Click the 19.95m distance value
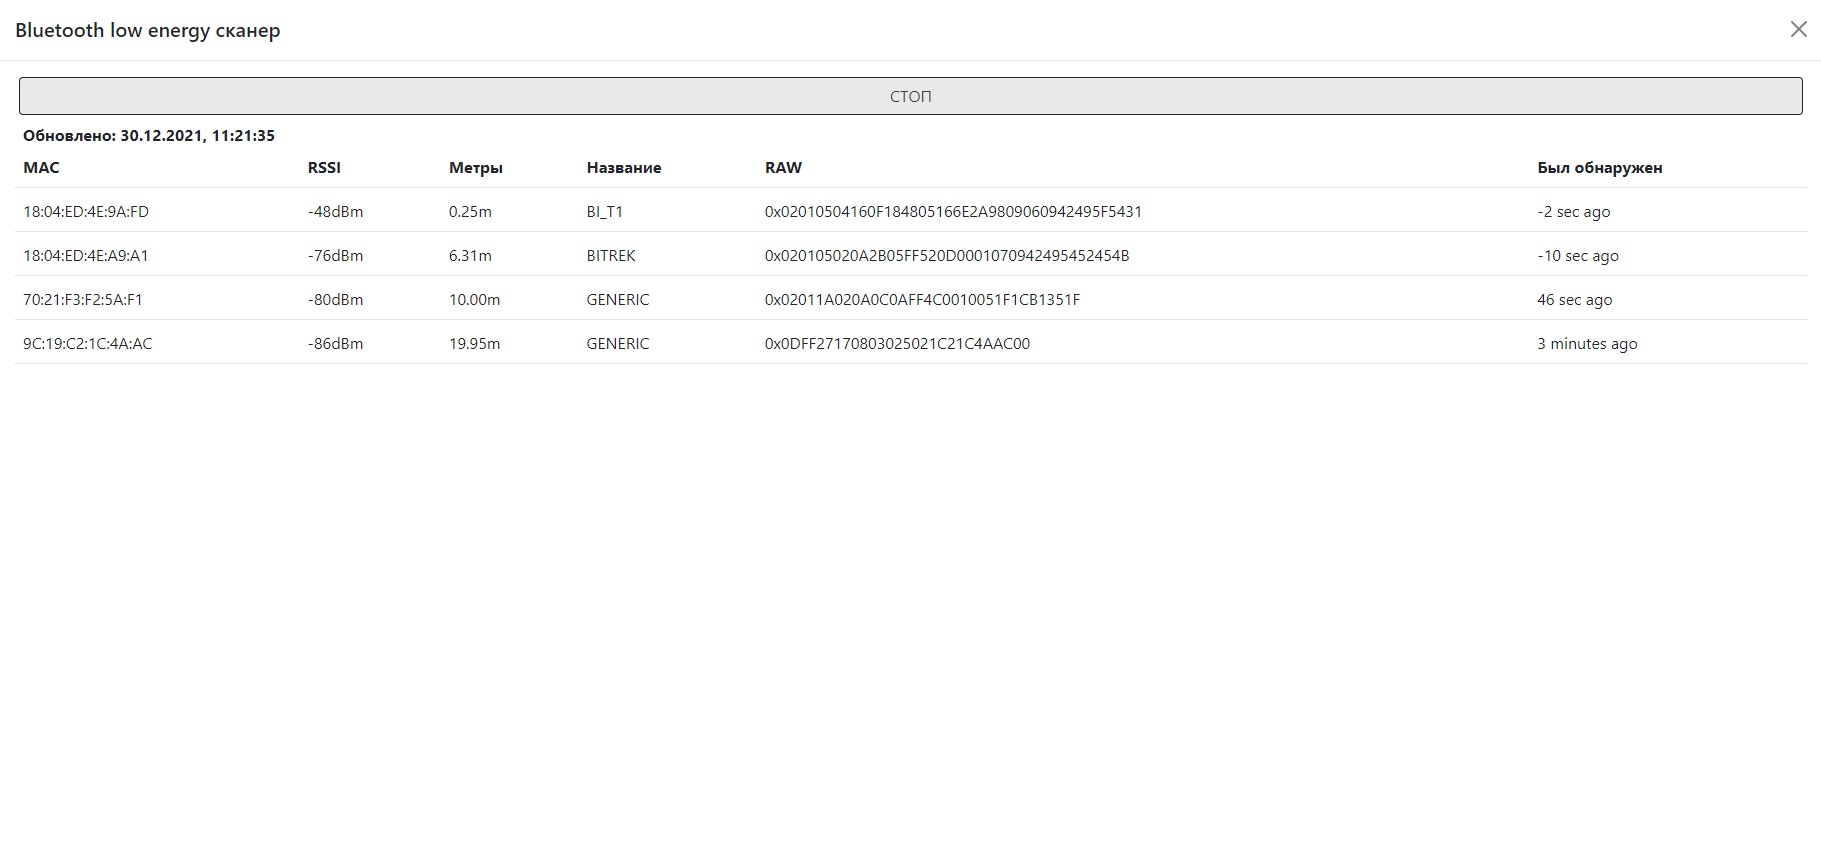The width and height of the screenshot is (1821, 868). pyautogui.click(x=474, y=344)
